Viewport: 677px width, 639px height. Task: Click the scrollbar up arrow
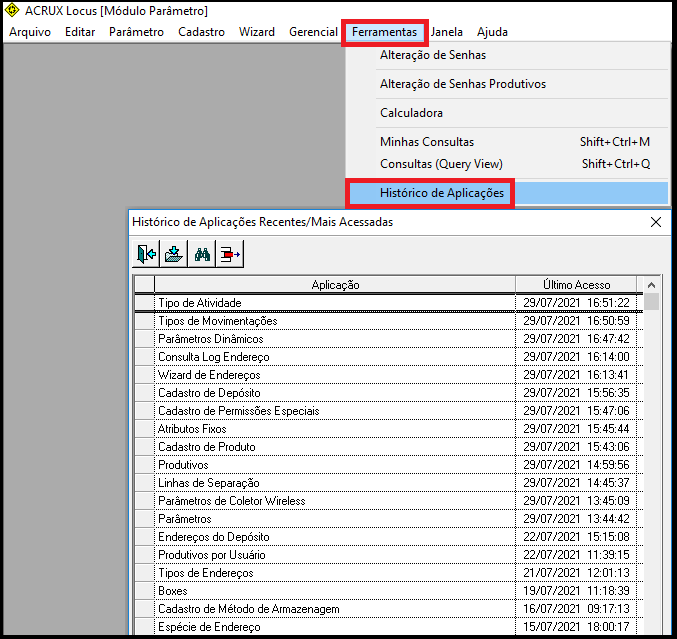[x=652, y=285]
